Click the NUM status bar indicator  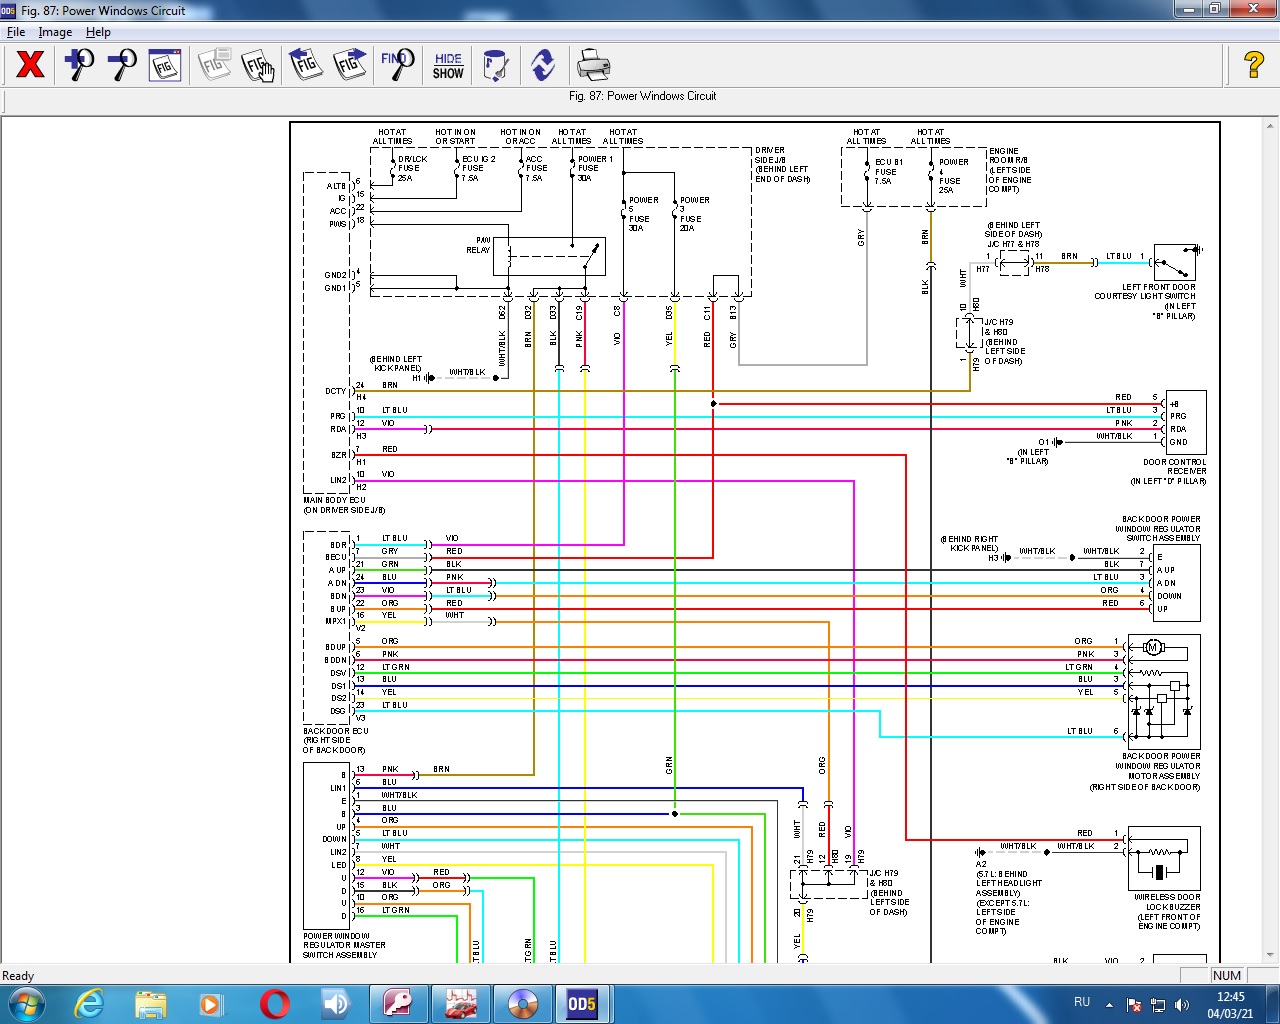pyautogui.click(x=1227, y=976)
